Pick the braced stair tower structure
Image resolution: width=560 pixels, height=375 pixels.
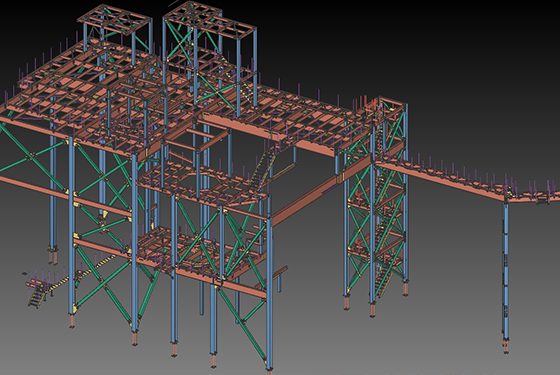tap(376, 200)
